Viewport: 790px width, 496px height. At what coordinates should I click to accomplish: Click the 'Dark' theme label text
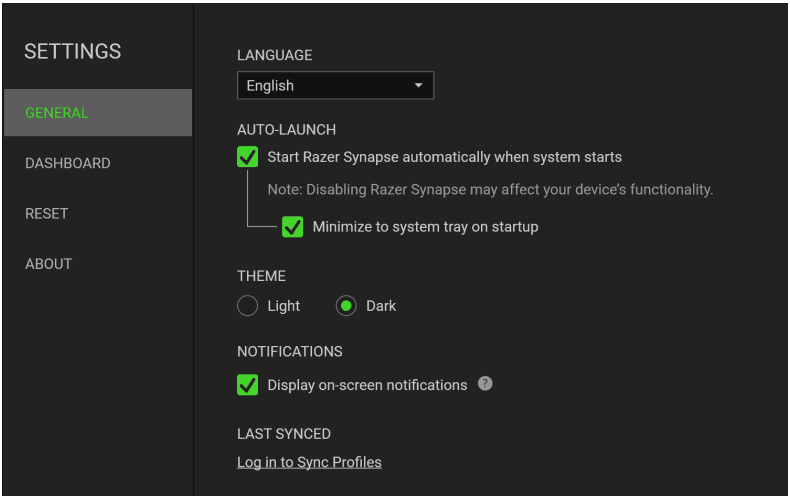(381, 306)
